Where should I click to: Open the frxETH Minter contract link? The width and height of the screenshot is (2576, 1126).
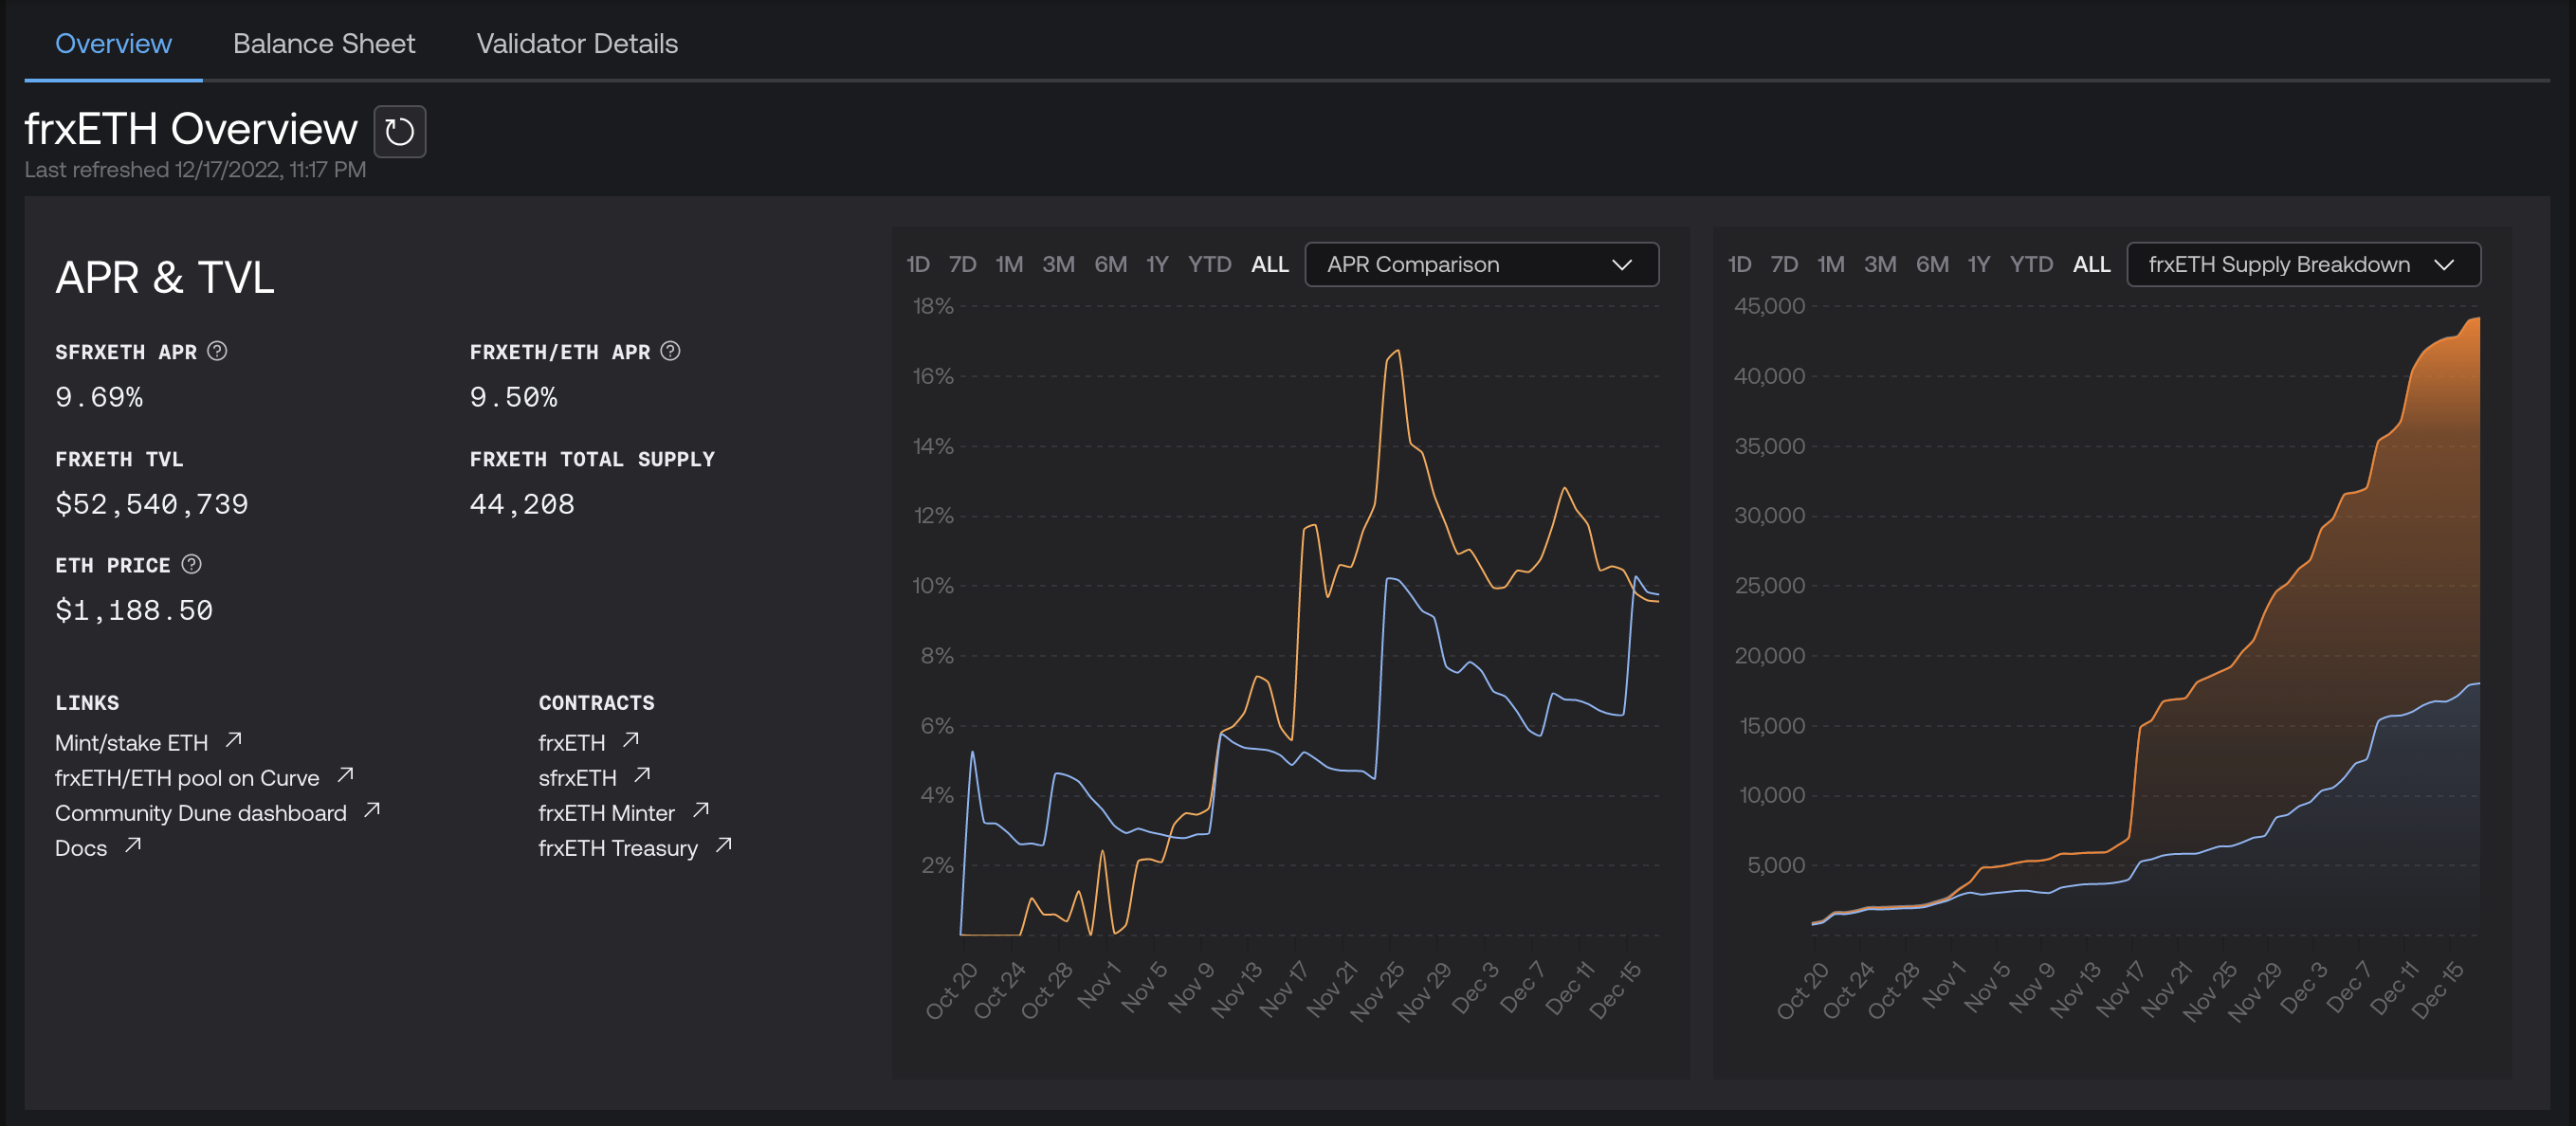[x=606, y=813]
